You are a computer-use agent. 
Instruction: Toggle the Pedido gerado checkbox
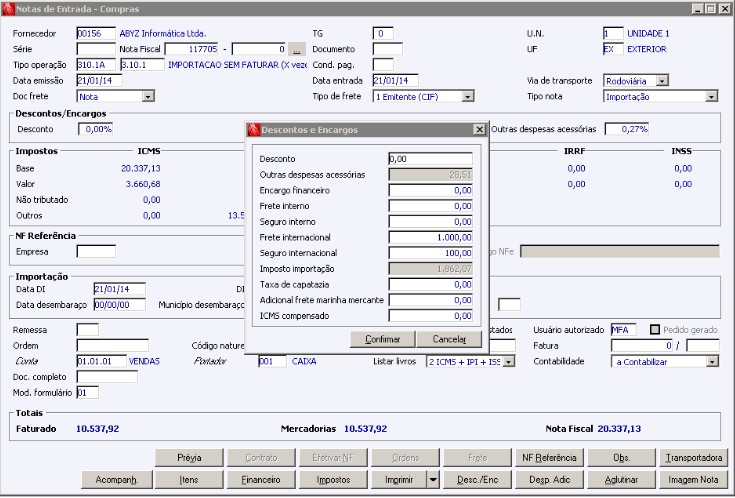(655, 330)
